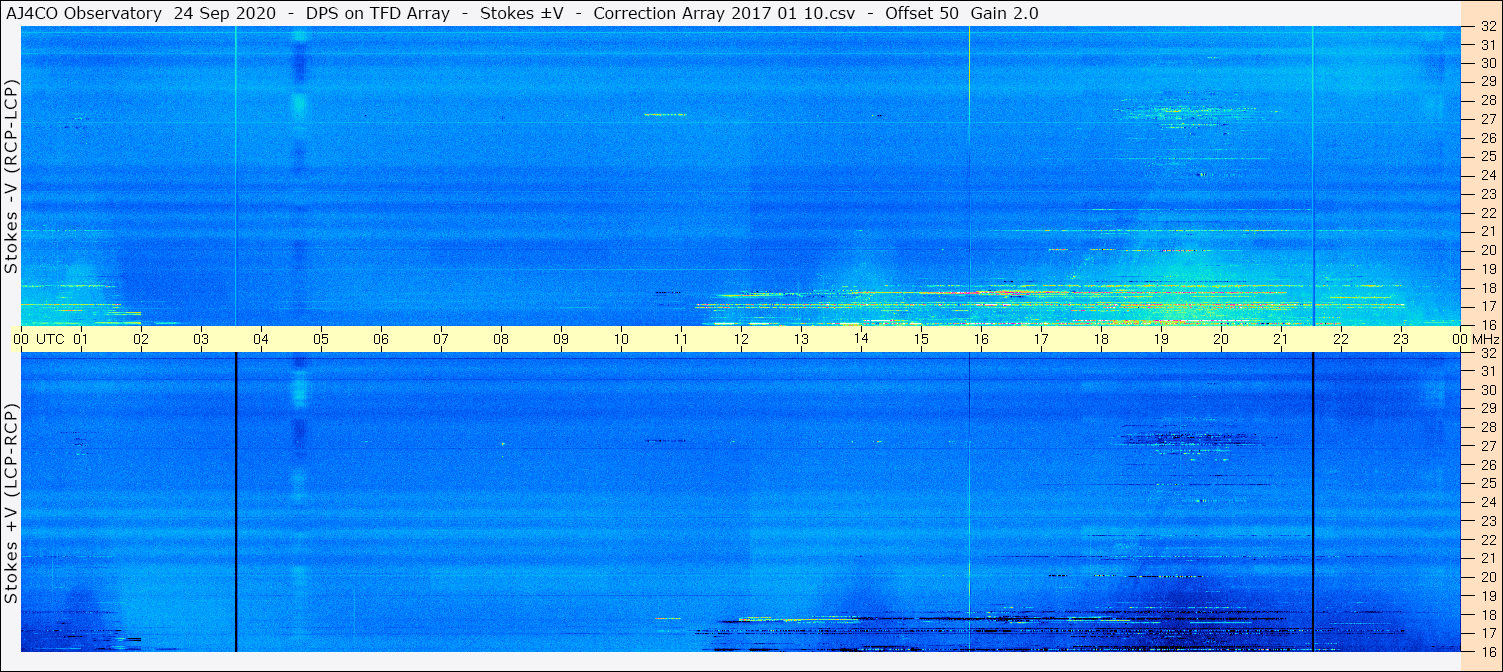Viewport: 1503px width, 672px height.
Task: Select the 21 hour marker on time axis
Action: click(x=1281, y=339)
